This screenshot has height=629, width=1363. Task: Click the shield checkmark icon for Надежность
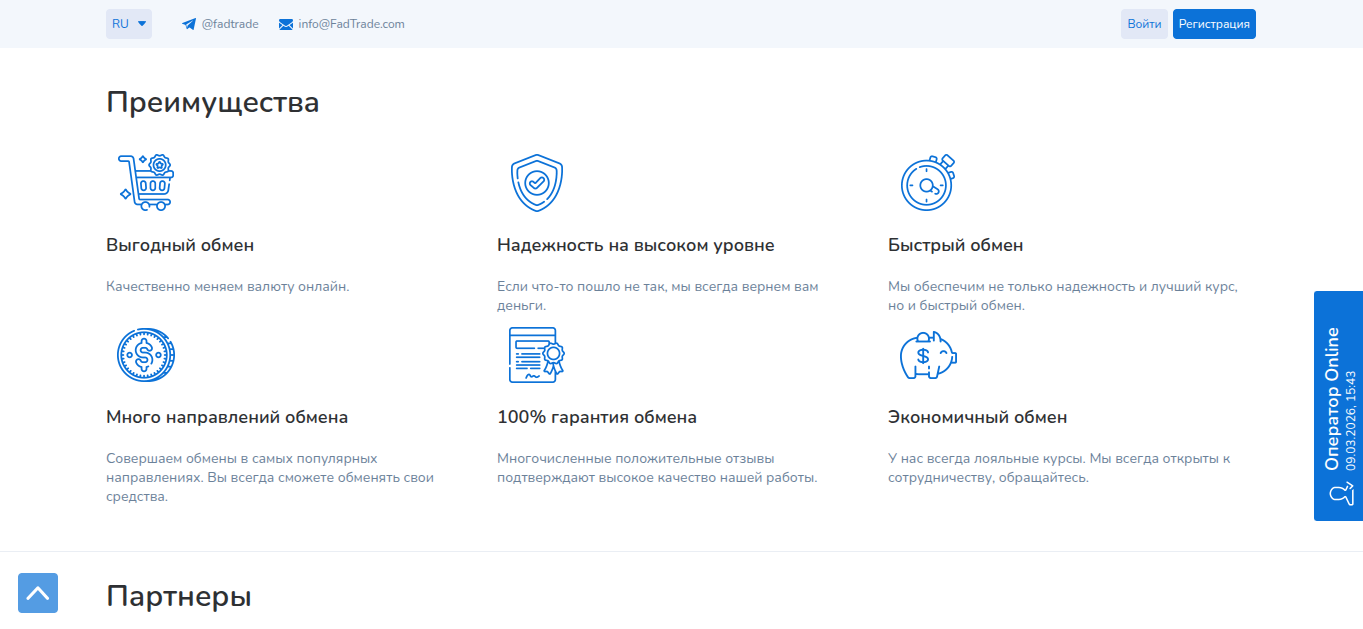click(x=537, y=181)
